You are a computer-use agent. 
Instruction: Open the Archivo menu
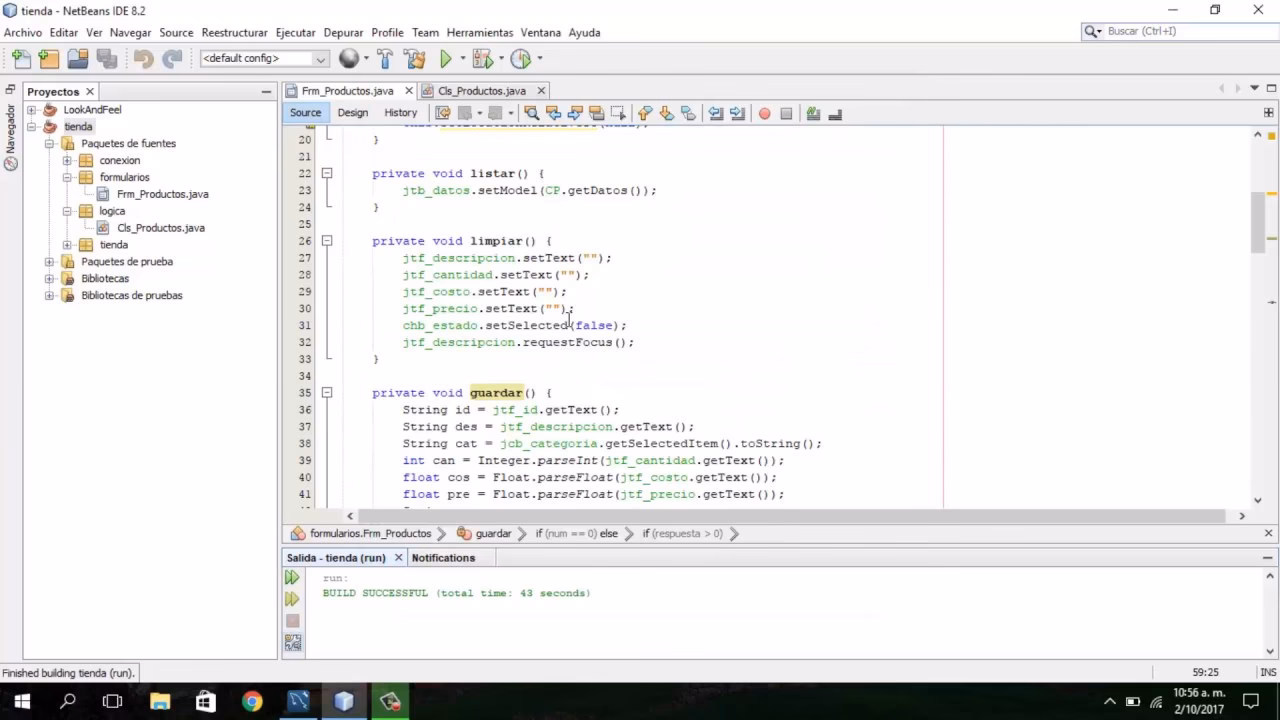[23, 32]
